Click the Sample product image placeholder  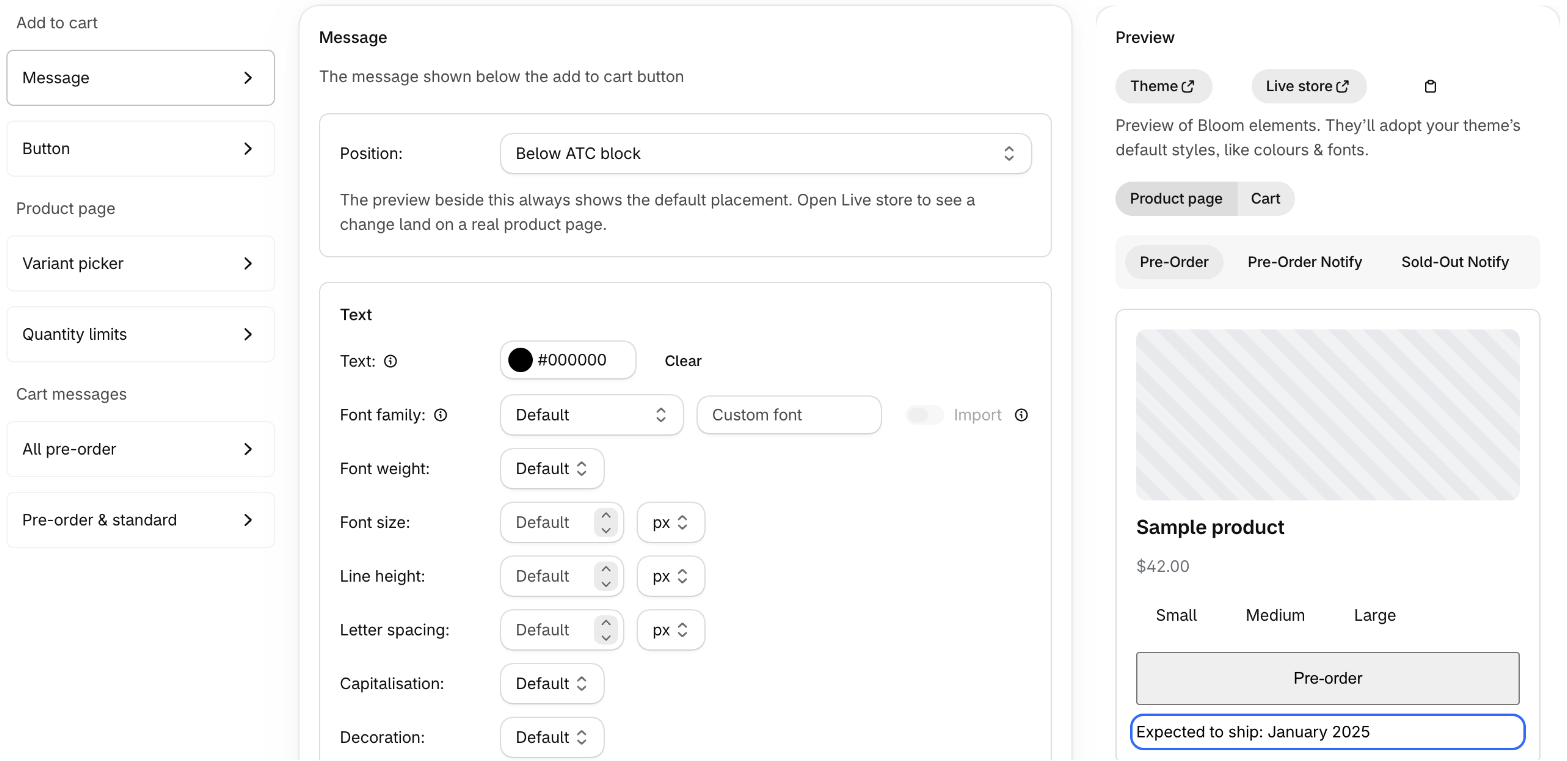1327,415
